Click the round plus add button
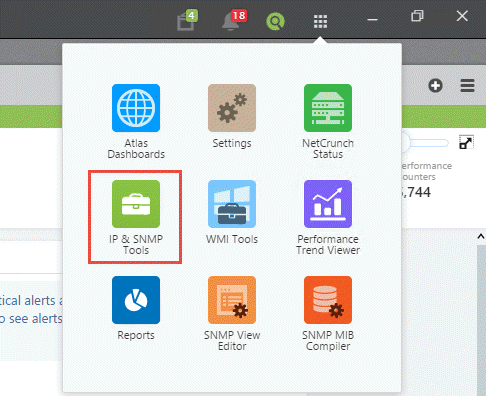This screenshot has width=486, height=396. point(435,86)
